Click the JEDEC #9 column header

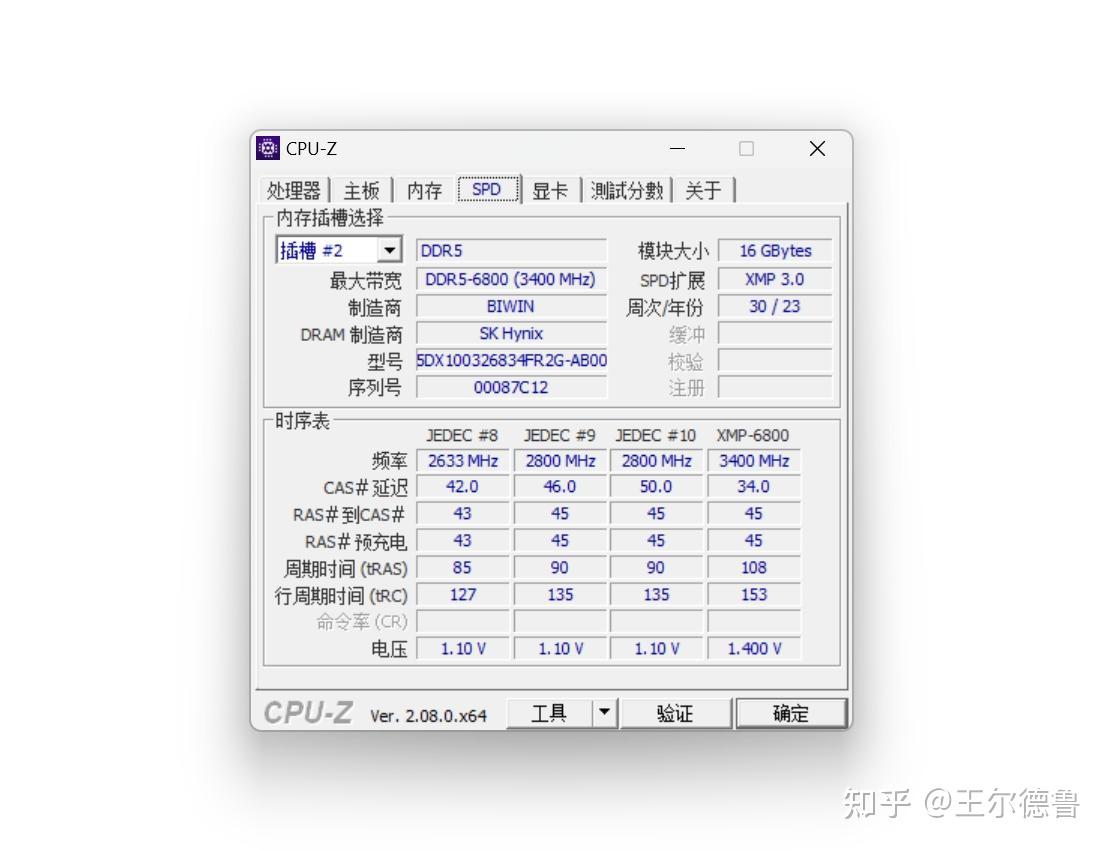tap(559, 435)
